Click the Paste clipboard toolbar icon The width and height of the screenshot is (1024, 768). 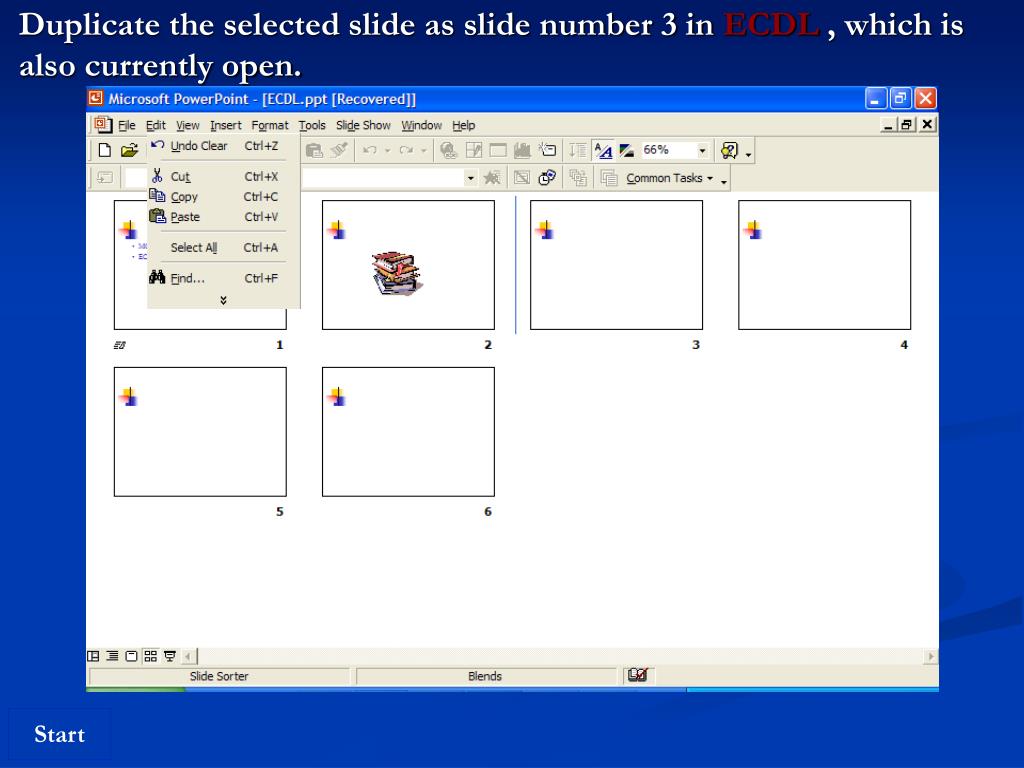(x=315, y=150)
